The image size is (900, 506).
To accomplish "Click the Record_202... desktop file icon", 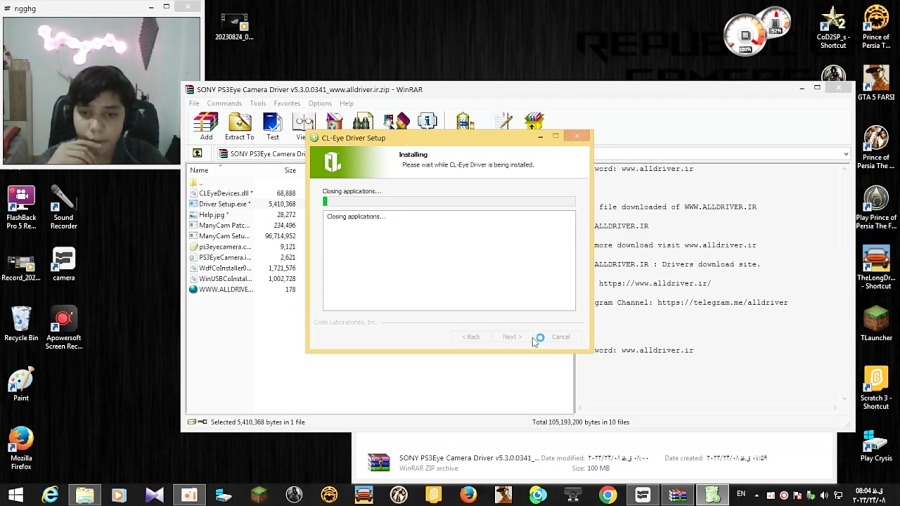I will click(x=21, y=267).
